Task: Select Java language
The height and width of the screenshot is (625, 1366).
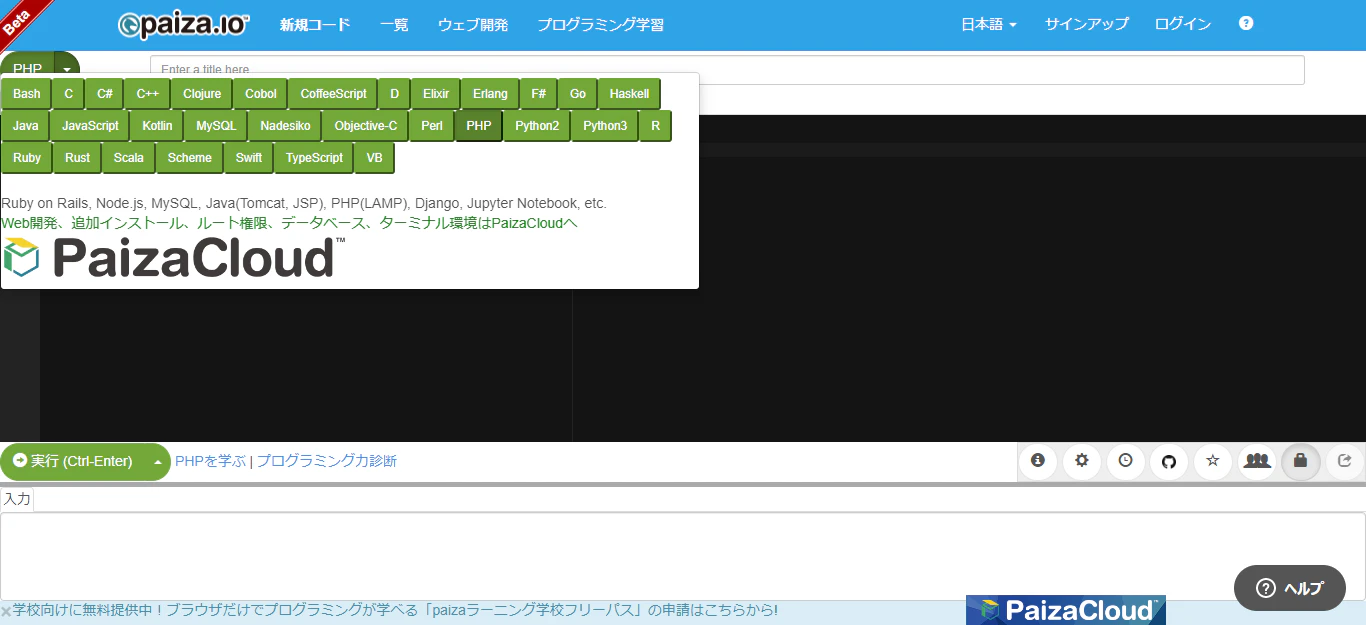Action: click(26, 126)
